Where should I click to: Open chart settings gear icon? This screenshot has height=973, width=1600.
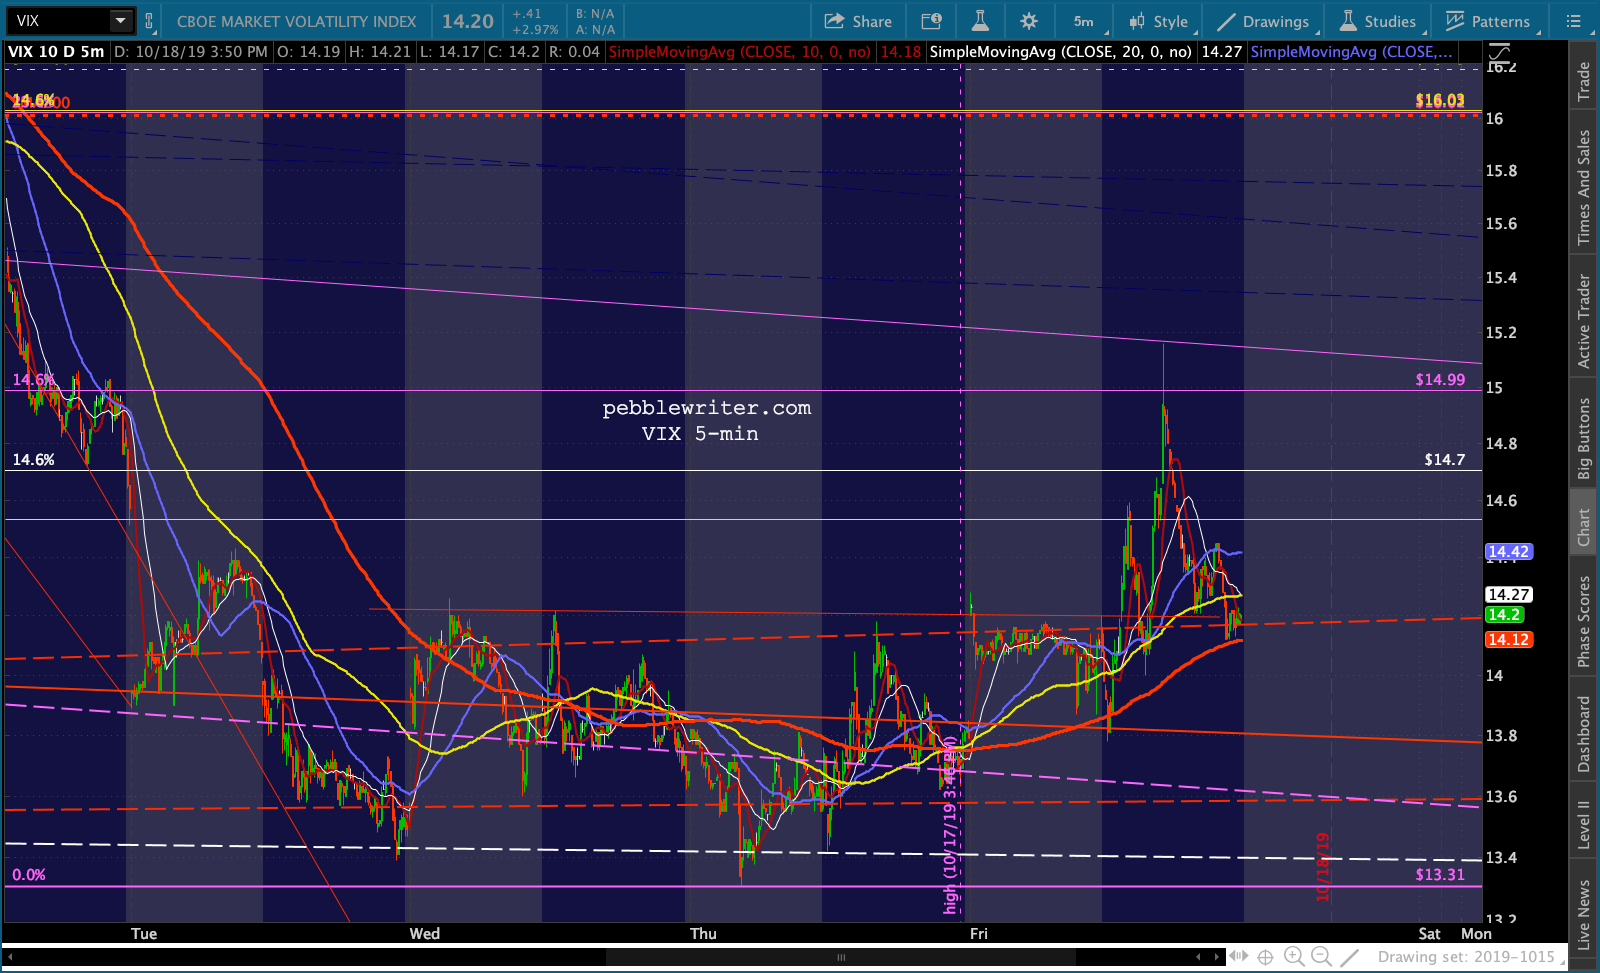(1029, 21)
